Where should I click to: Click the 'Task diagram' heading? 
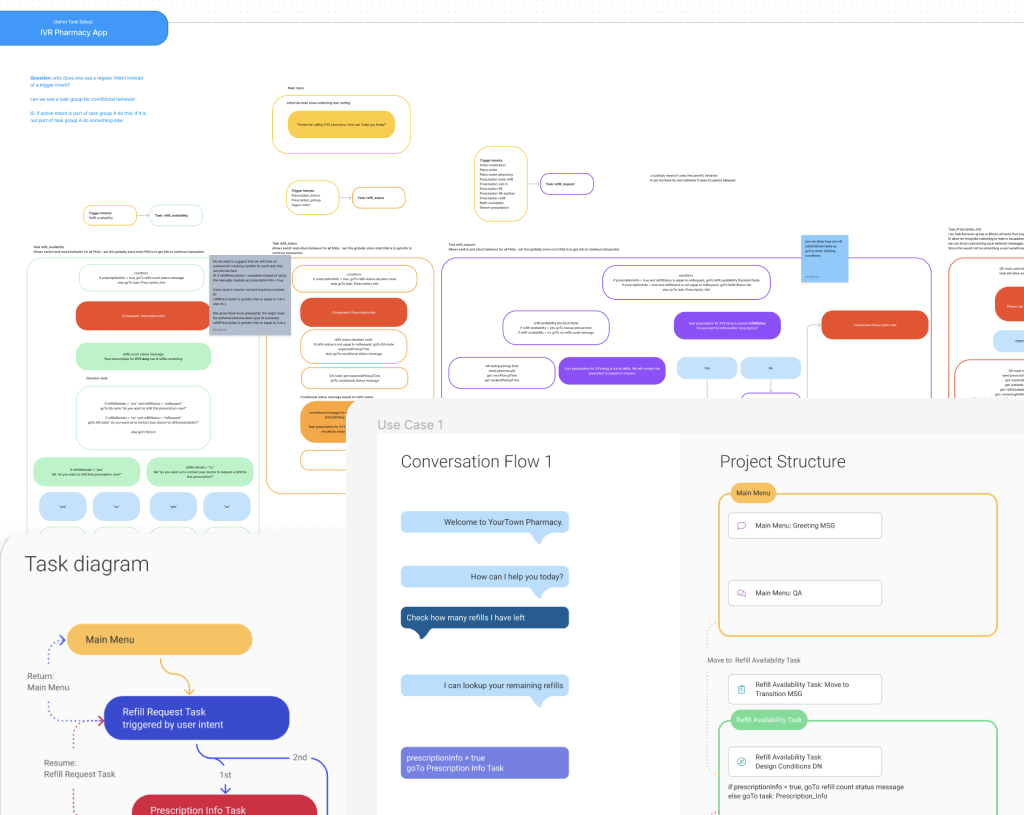pos(87,564)
